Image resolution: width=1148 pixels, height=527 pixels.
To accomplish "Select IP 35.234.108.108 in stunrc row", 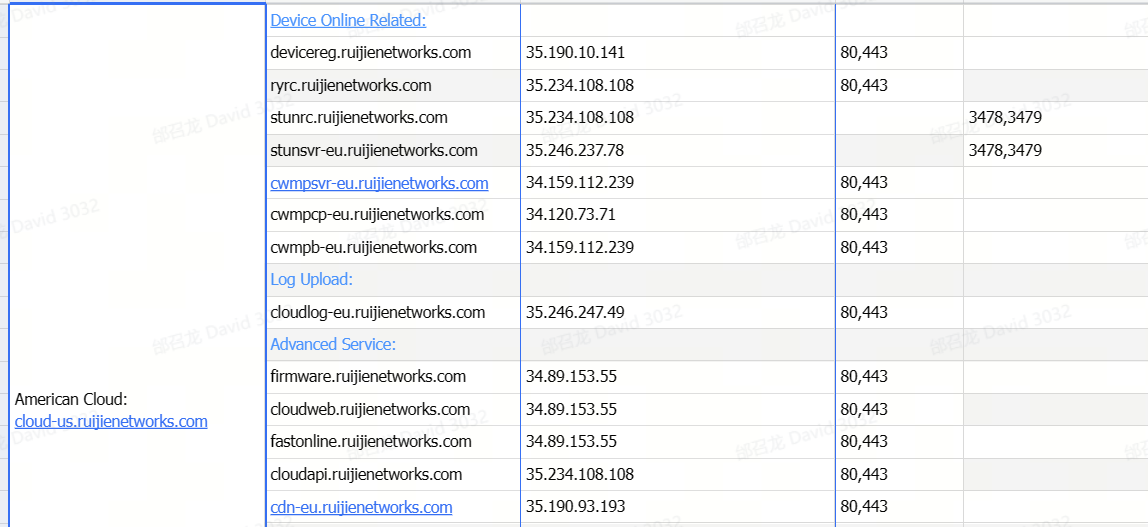I will [x=580, y=118].
